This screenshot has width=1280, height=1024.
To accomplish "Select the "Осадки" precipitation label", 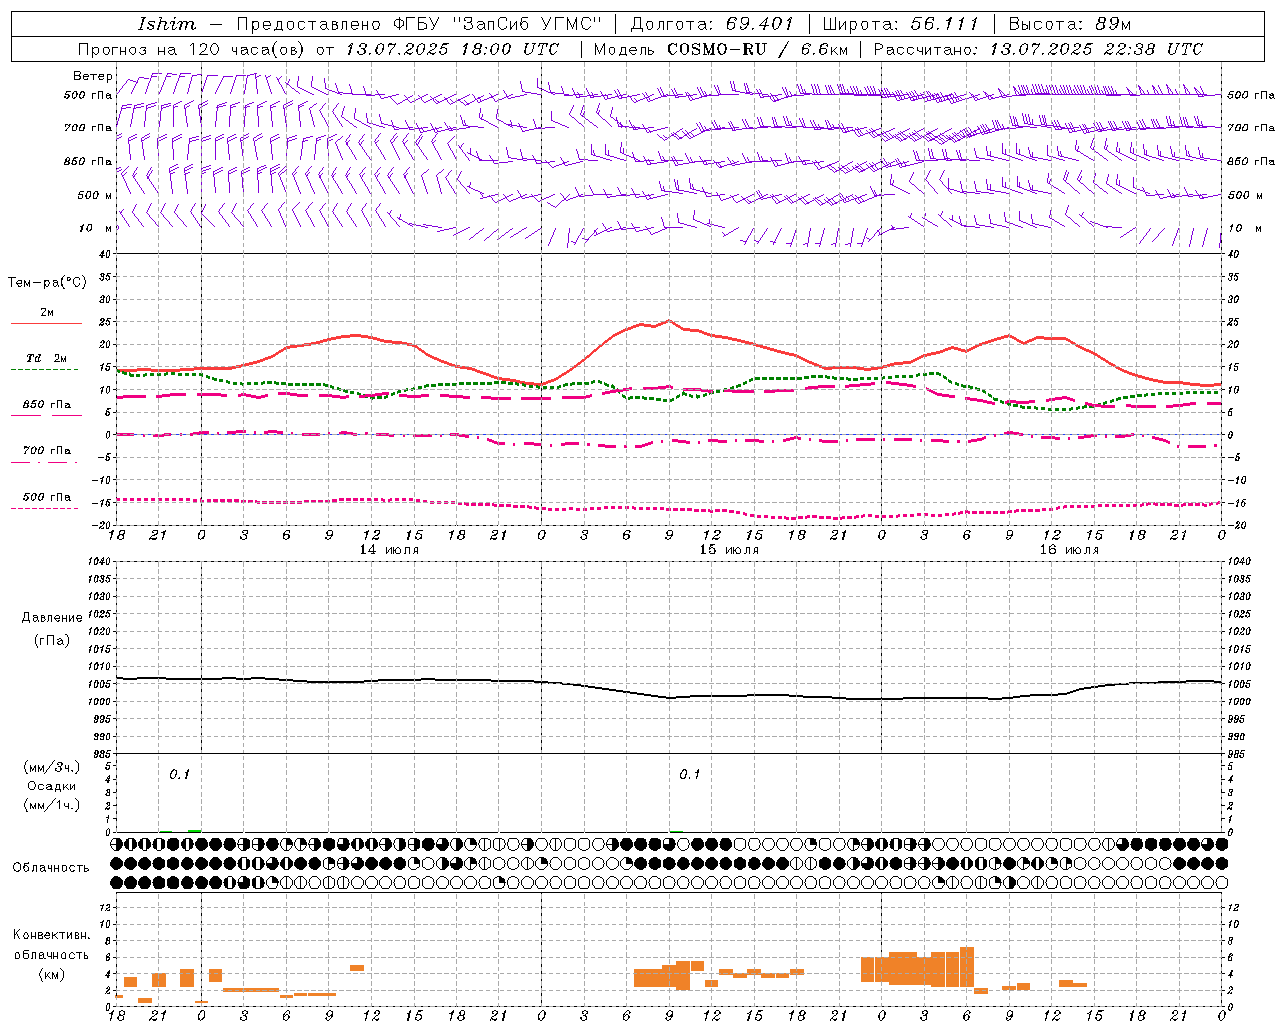I will tap(52, 786).
